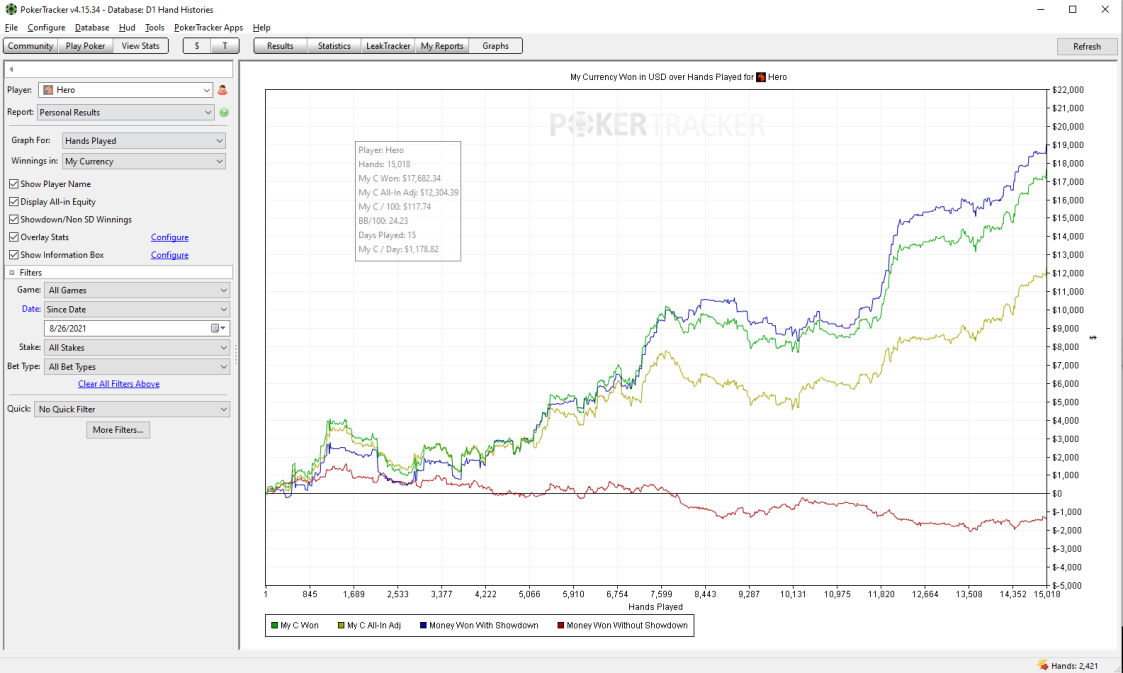Click the information box overlay on graph
Image resolution: width=1123 pixels, height=673 pixels.
[x=408, y=200]
